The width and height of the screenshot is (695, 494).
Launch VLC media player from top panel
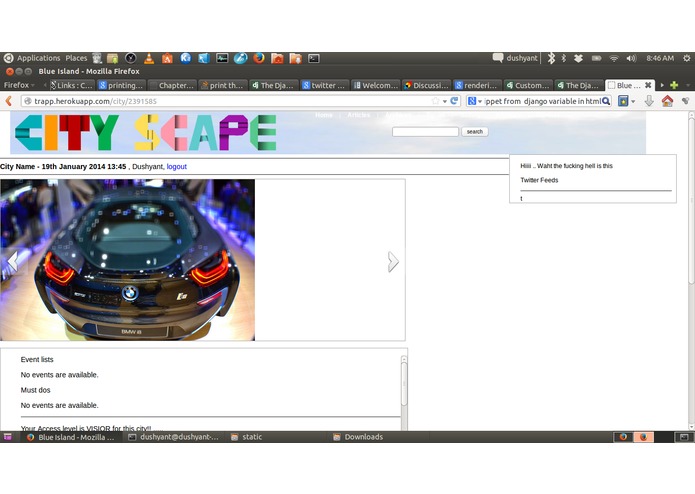pos(149,58)
